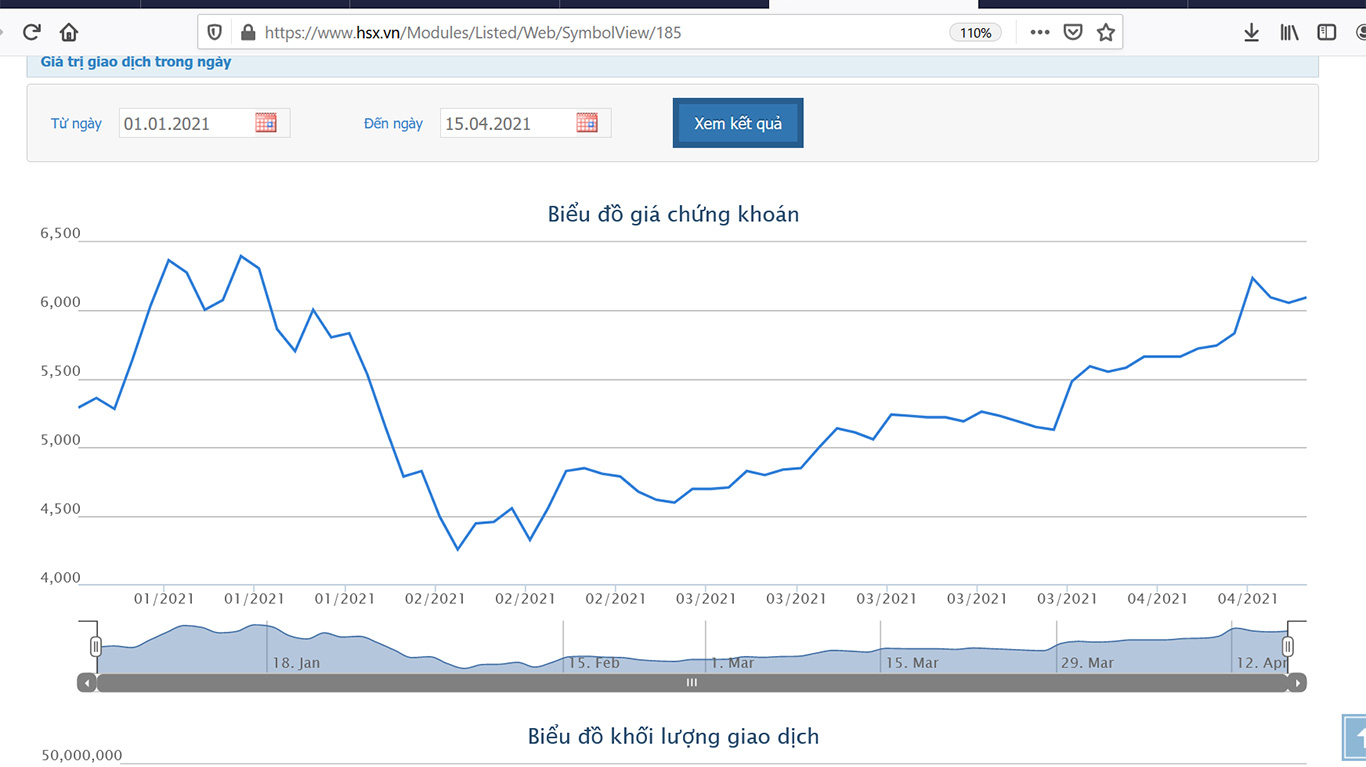The height and width of the screenshot is (767, 1366).
Task: Click the chart scrollbar right arrow
Action: 1297,683
